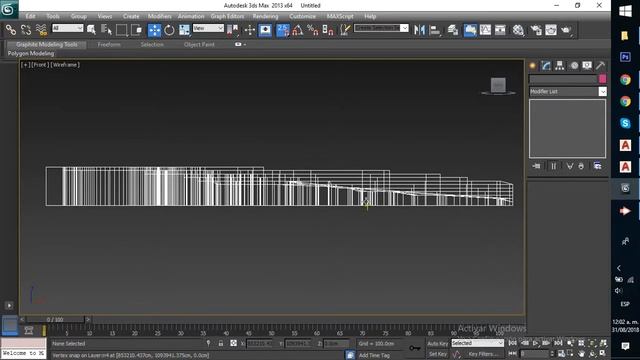Click the Pin Stack icon
This screenshot has width=640, height=360.
pyautogui.click(x=536, y=166)
